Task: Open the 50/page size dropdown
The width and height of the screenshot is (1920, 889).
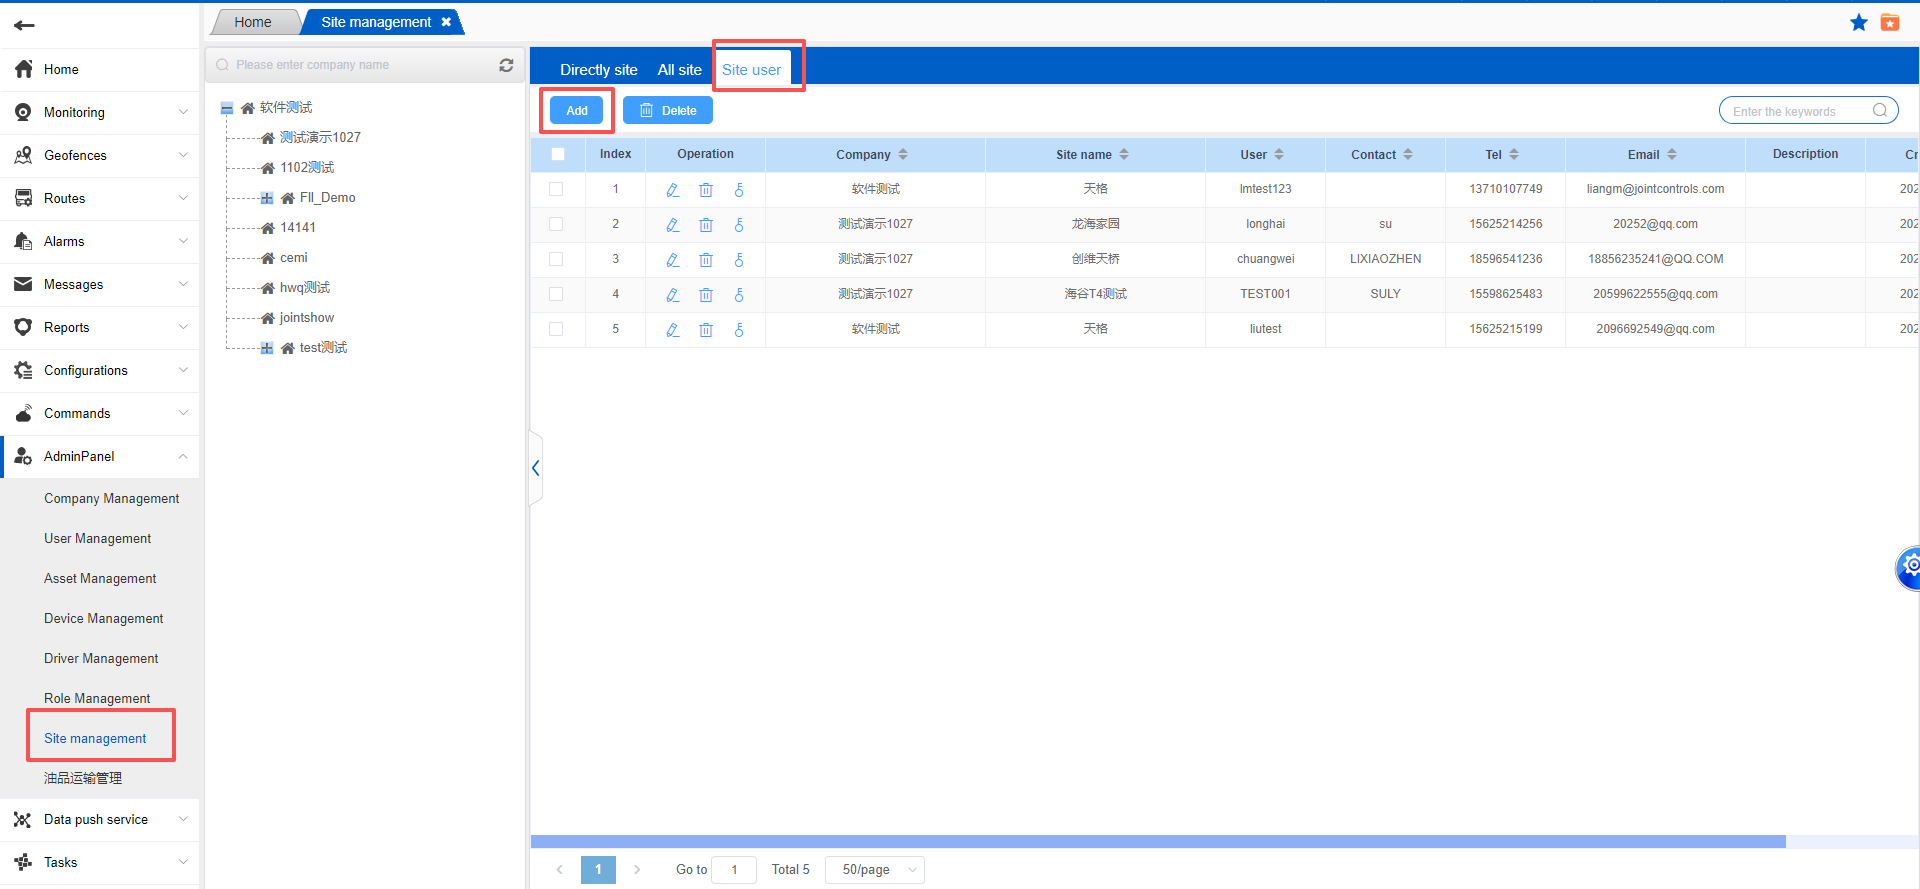Action: coord(875,870)
